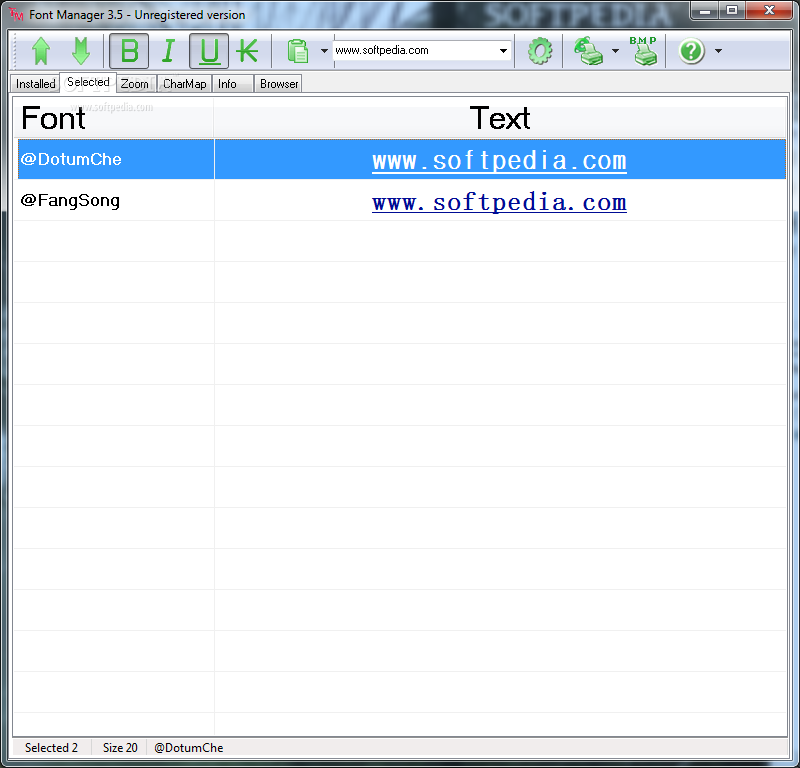The width and height of the screenshot is (800, 768).
Task: Open the CharMap tab
Action: coord(185,84)
